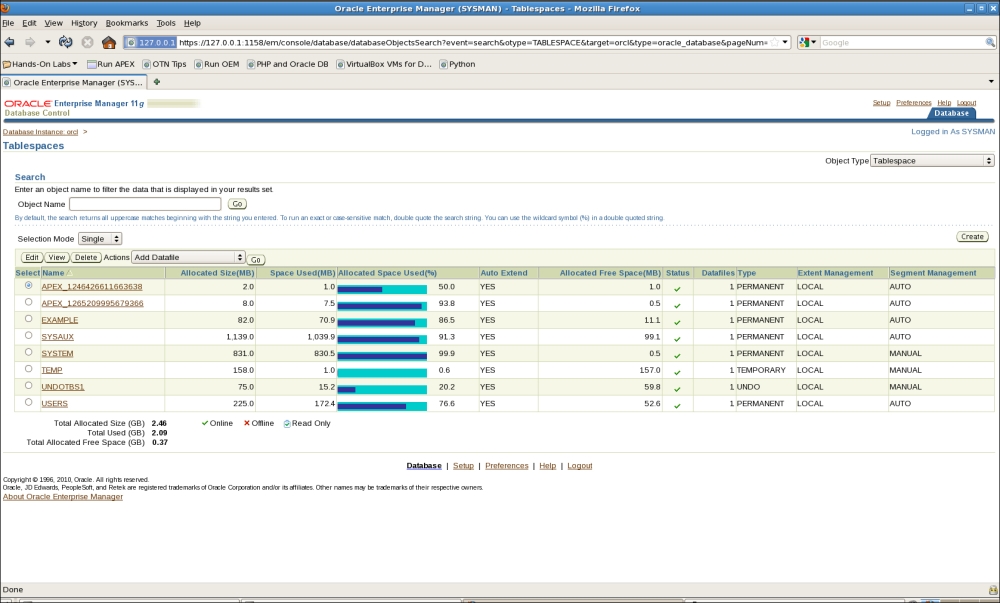
Task: Open the Python bookmark
Action: pos(457,64)
